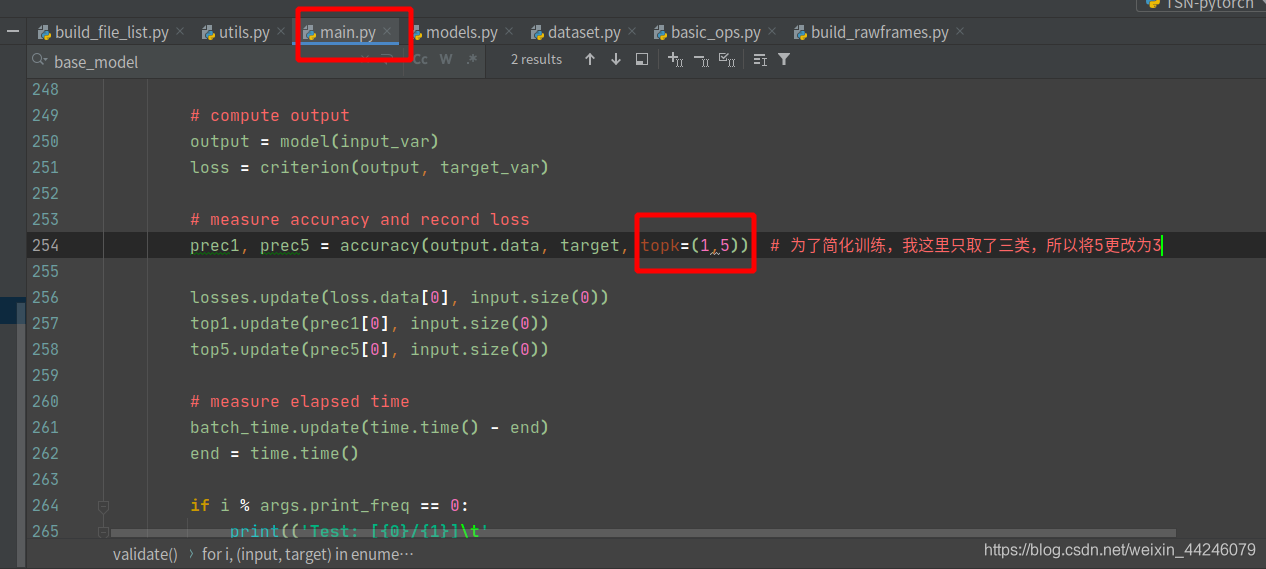
Task: Close the basic_ops.py tab
Action: tap(772, 32)
